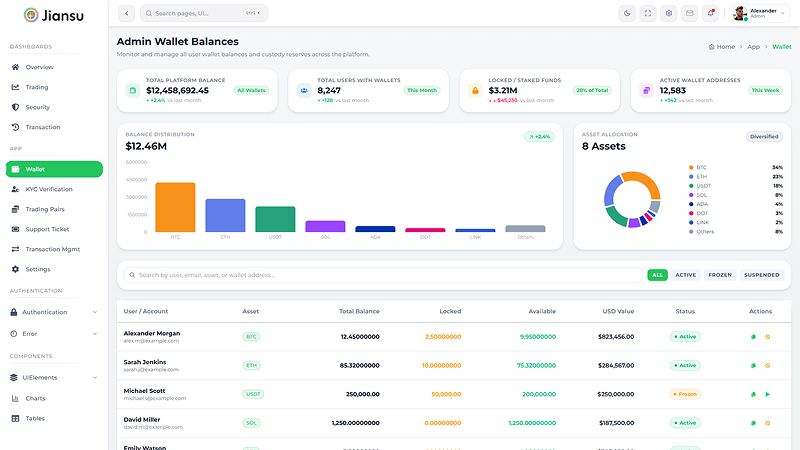800x450 pixels.
Task: Click active wallet addresses icon
Action: coord(646,90)
